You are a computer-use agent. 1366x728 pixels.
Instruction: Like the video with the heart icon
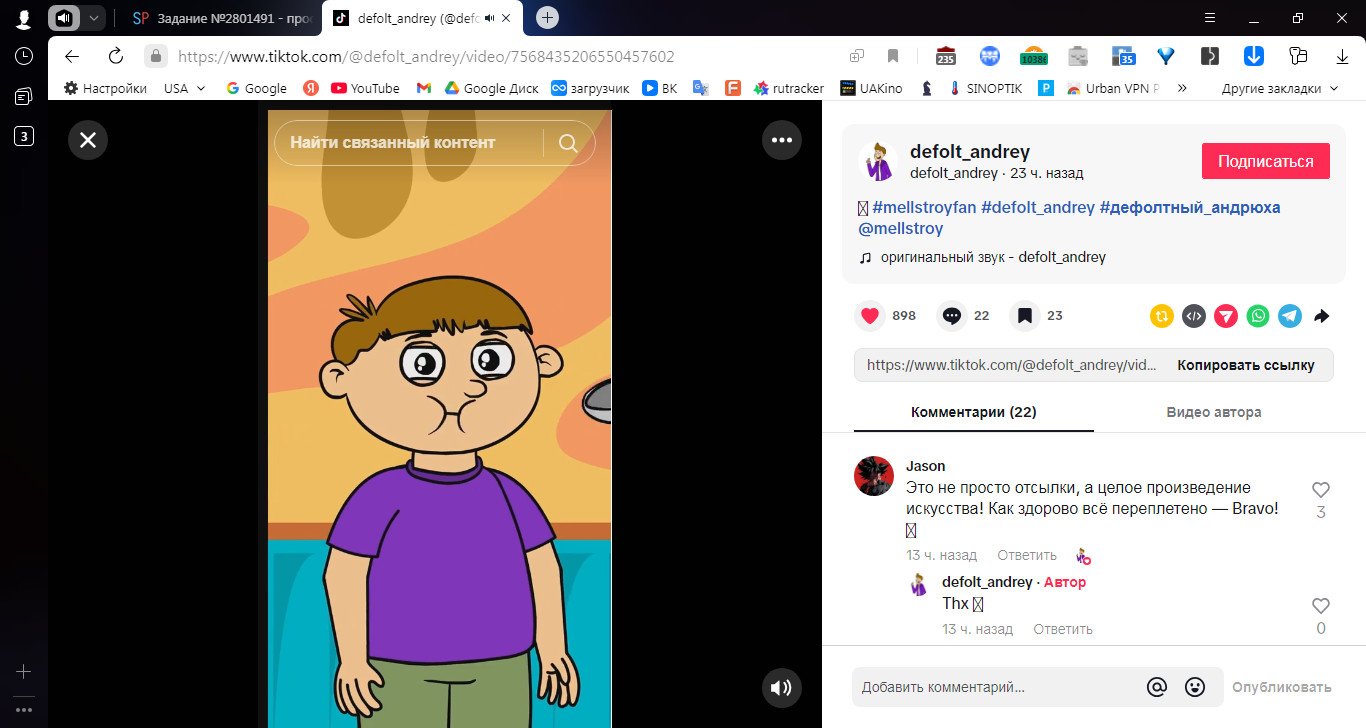870,316
